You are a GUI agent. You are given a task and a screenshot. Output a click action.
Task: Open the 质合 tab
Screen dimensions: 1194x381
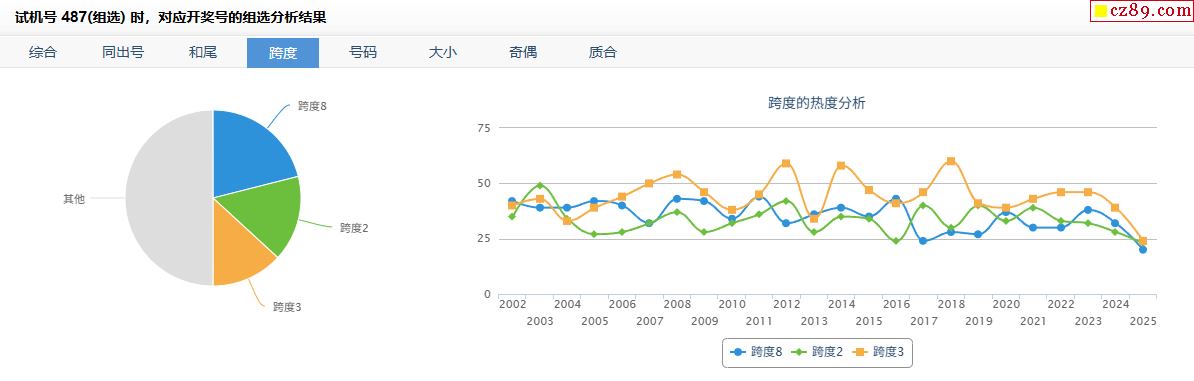[602, 53]
